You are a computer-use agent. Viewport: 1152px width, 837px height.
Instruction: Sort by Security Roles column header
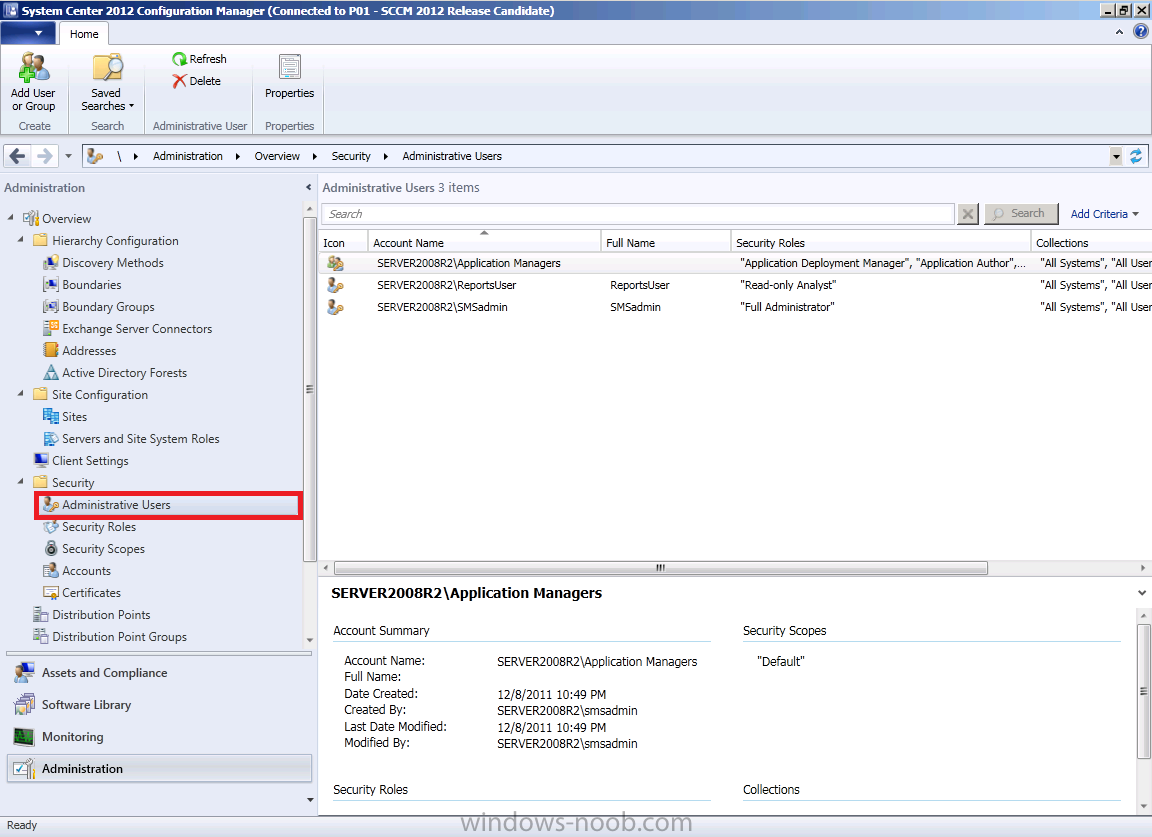click(x=880, y=243)
